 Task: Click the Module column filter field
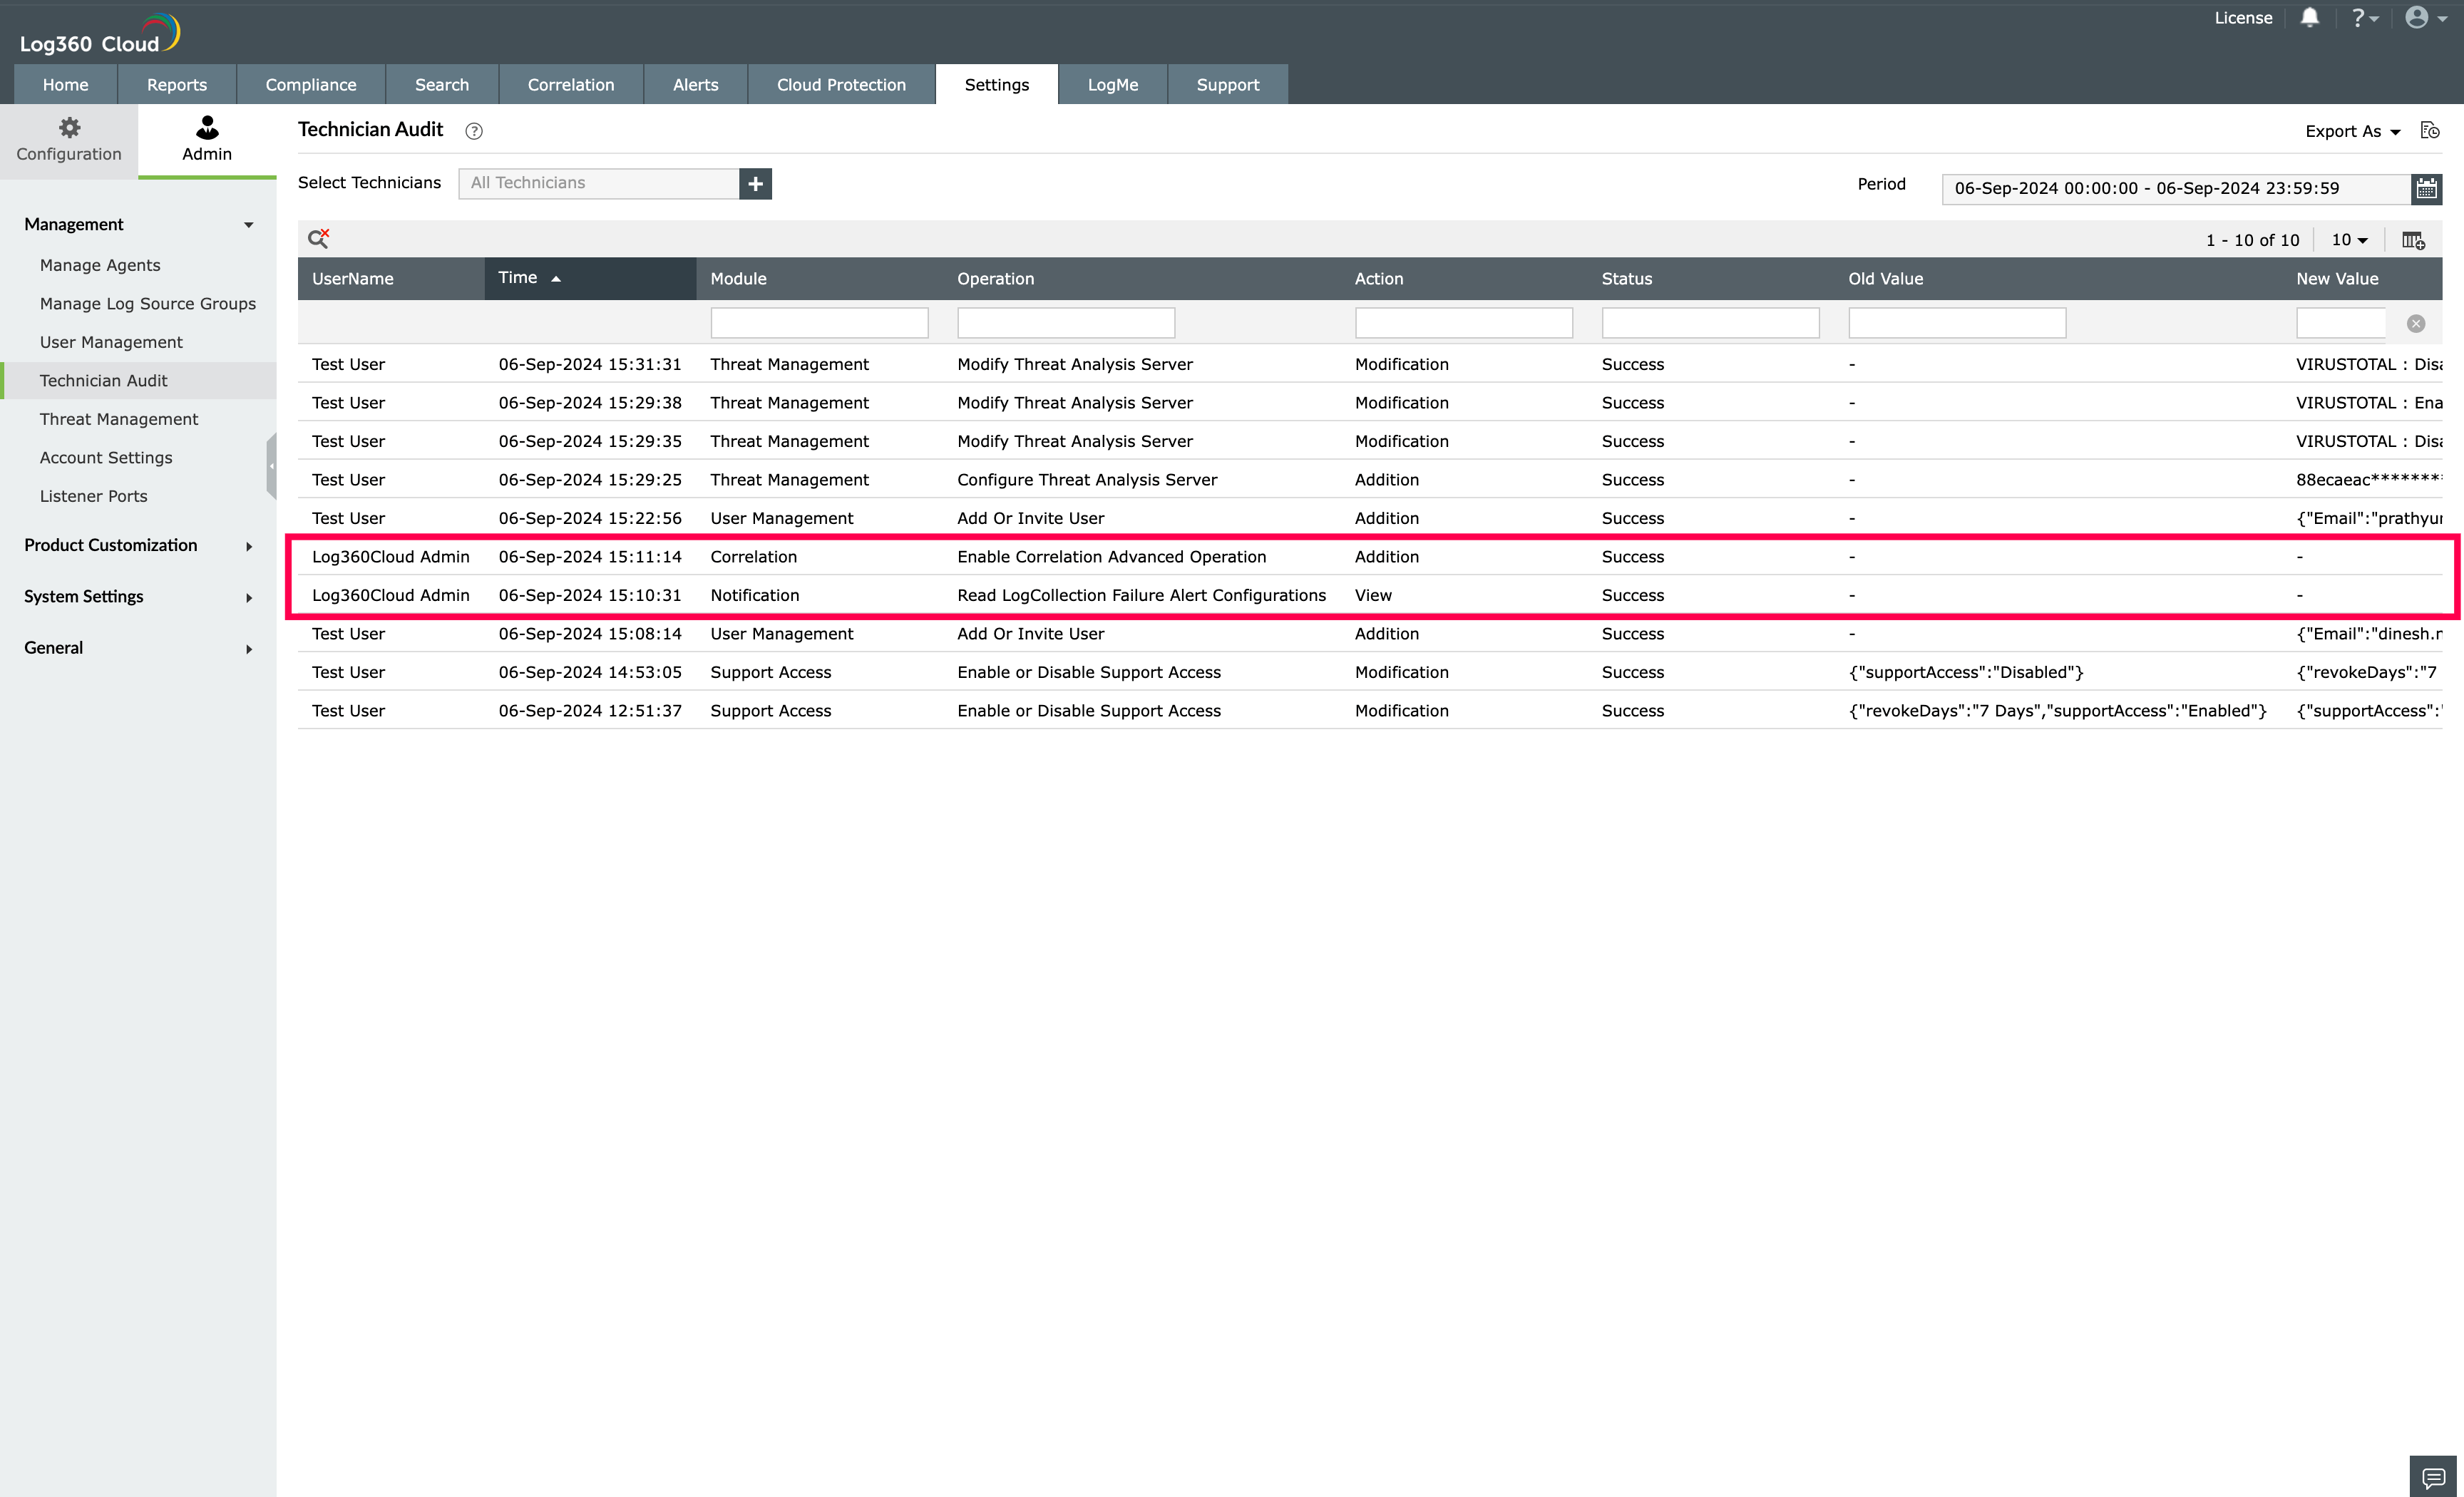click(x=819, y=323)
